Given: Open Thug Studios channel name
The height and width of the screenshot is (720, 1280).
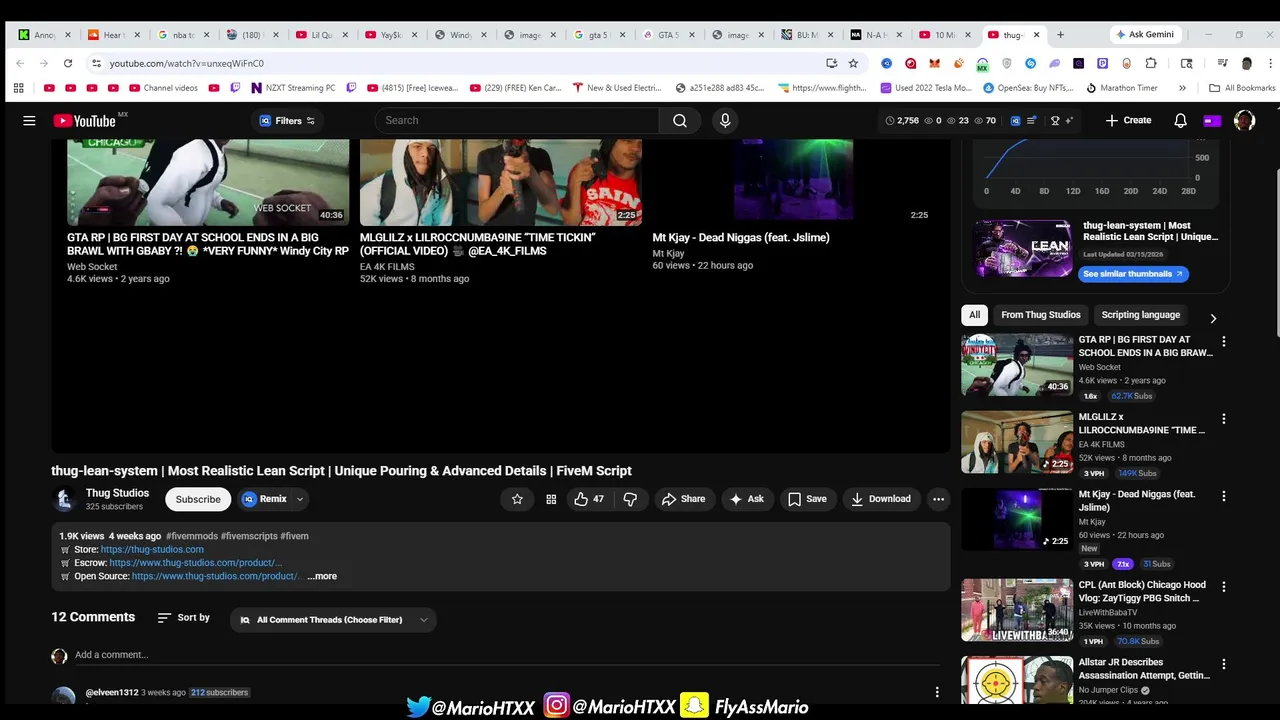Looking at the screenshot, I should coord(117,493).
